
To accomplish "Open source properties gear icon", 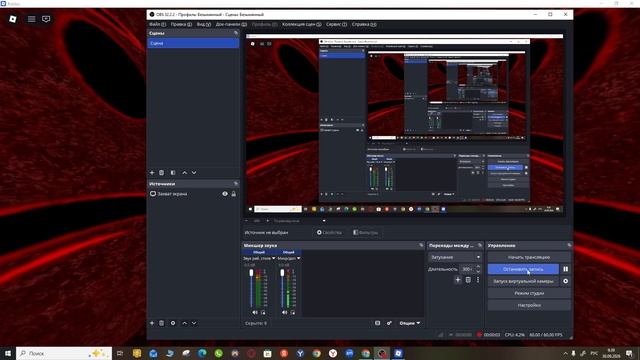I will (173, 323).
